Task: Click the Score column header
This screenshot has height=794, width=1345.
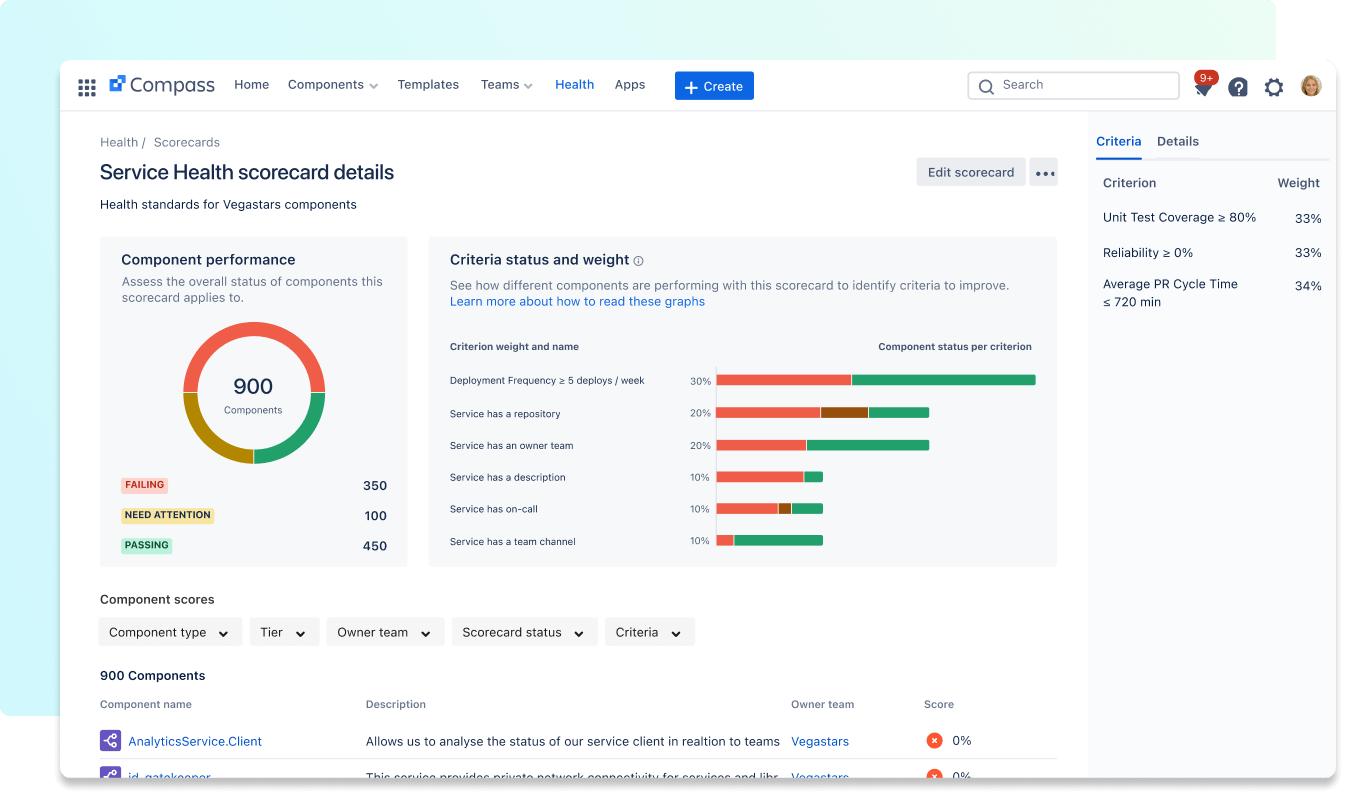Action: tap(939, 705)
